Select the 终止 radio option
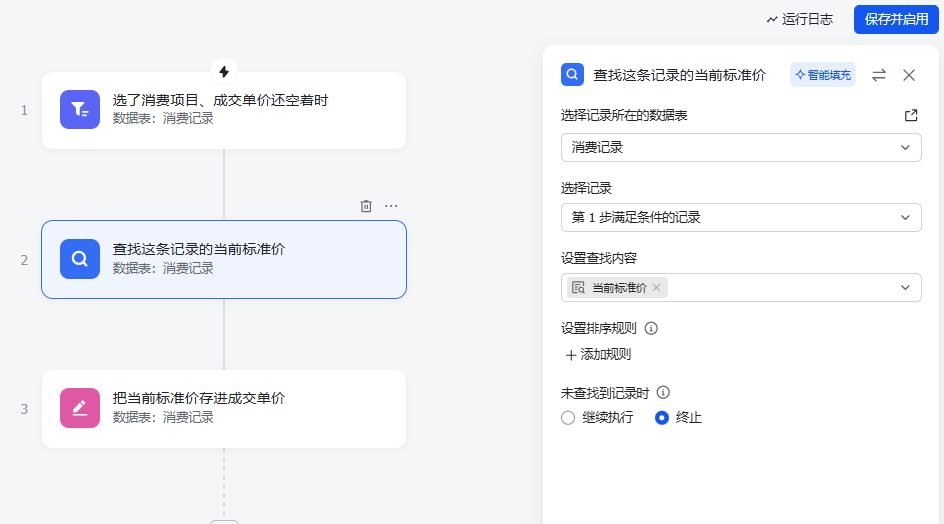944x524 pixels. [662, 417]
